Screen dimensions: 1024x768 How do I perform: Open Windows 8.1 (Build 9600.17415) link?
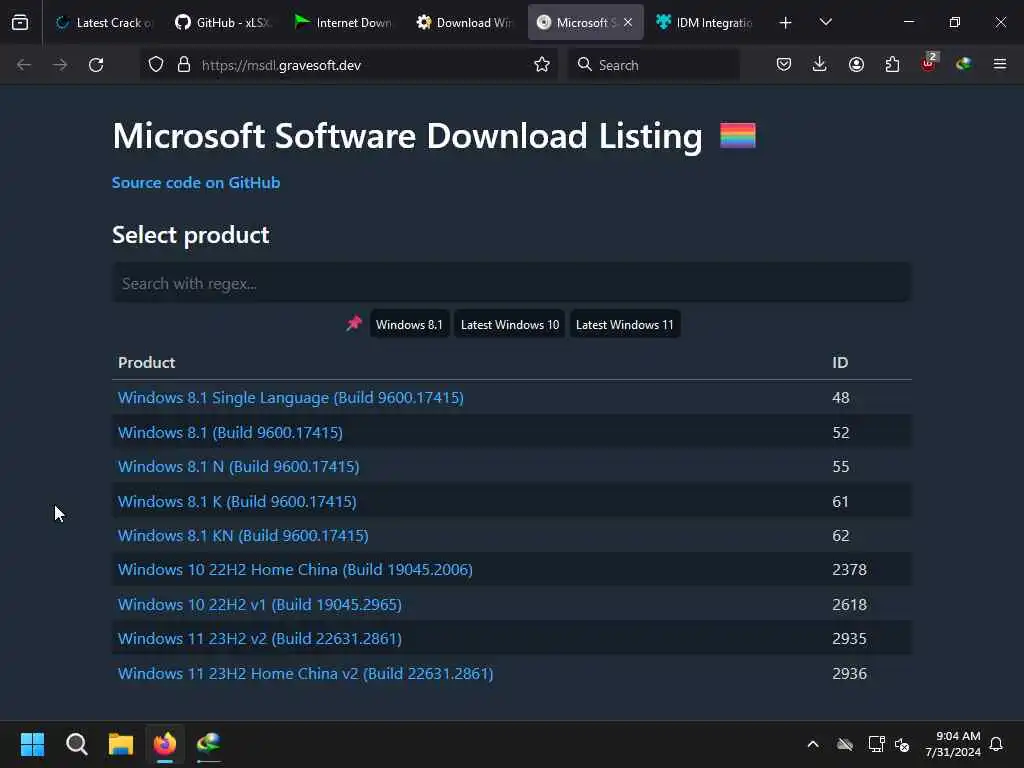coord(230,432)
